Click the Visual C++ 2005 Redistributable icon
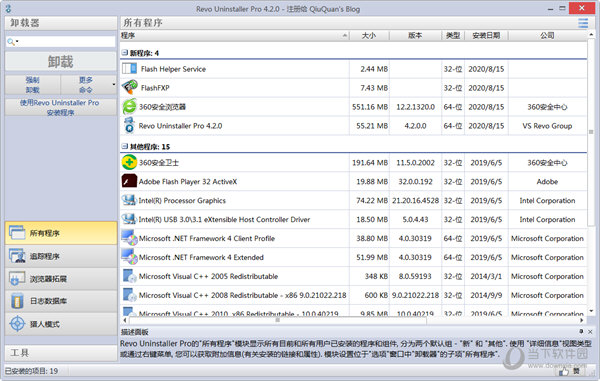 point(129,276)
